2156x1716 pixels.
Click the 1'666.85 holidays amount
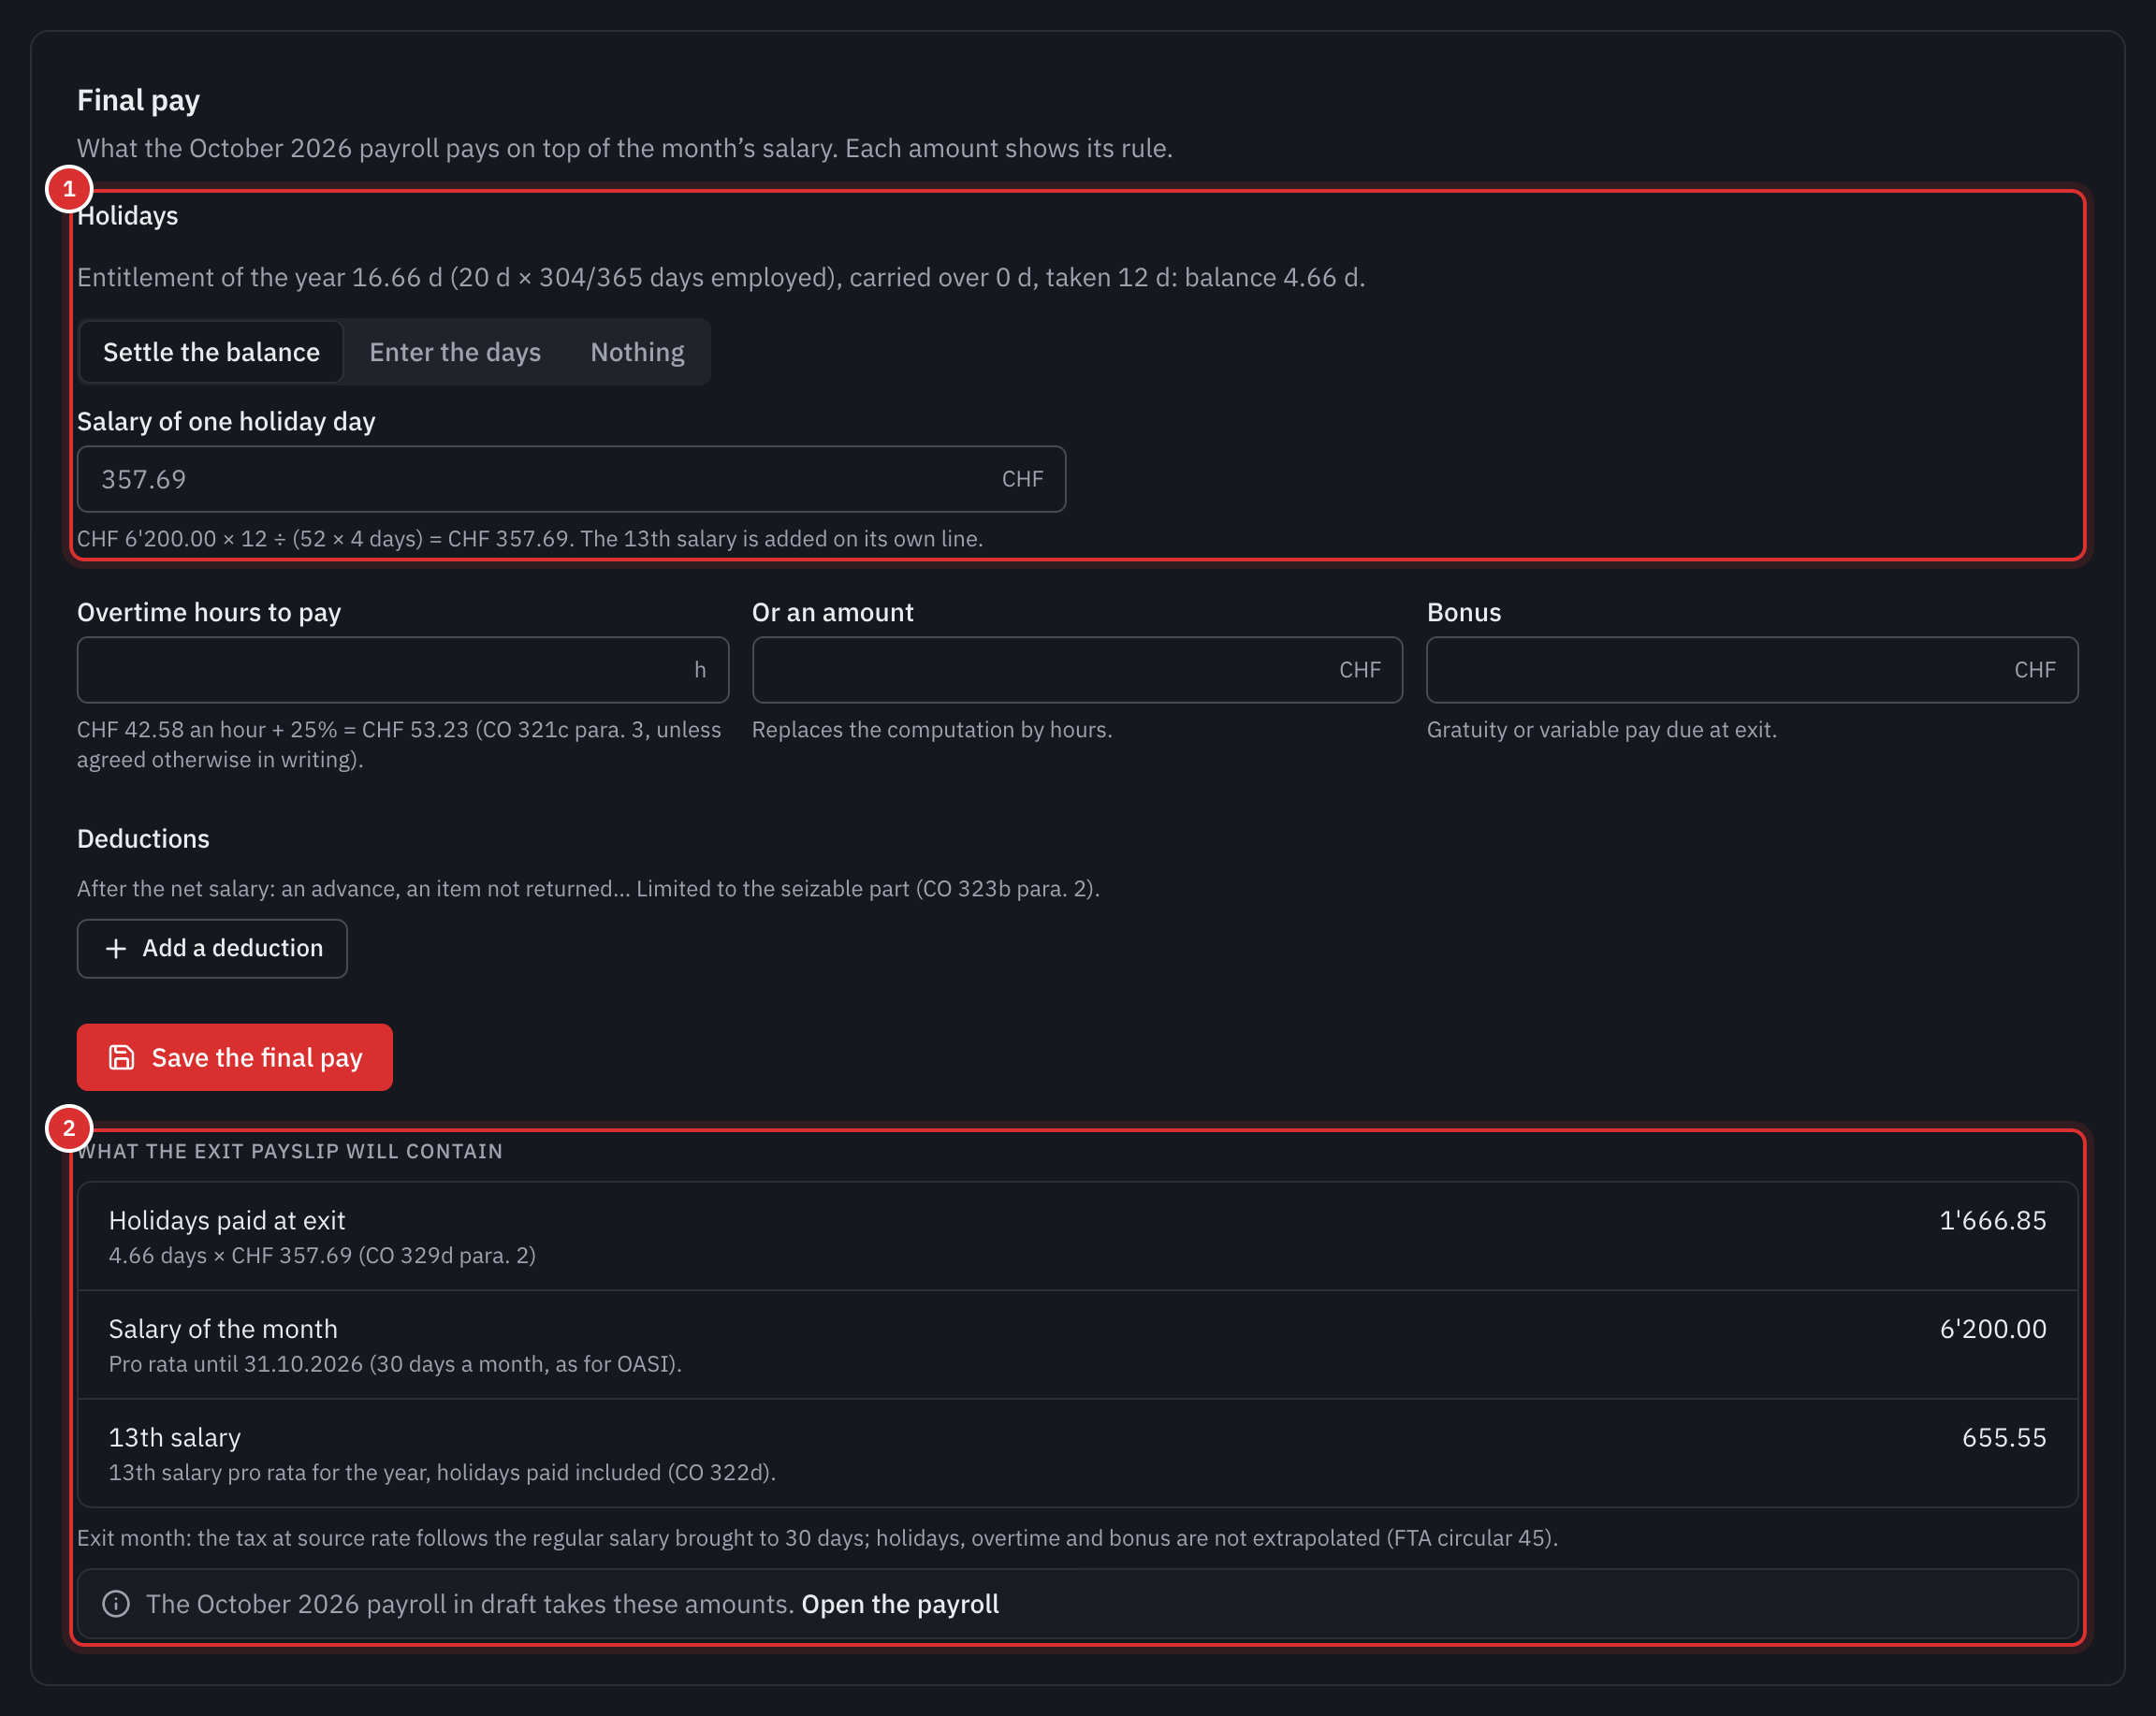tap(1992, 1220)
